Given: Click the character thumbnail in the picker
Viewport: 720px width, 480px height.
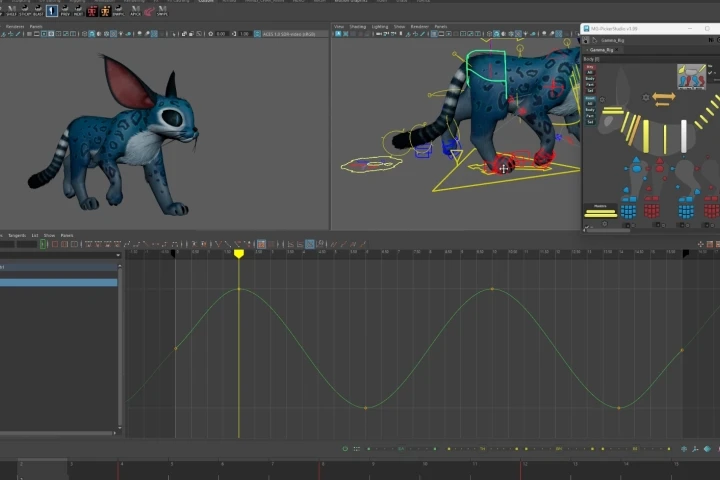Looking at the screenshot, I should [691, 77].
